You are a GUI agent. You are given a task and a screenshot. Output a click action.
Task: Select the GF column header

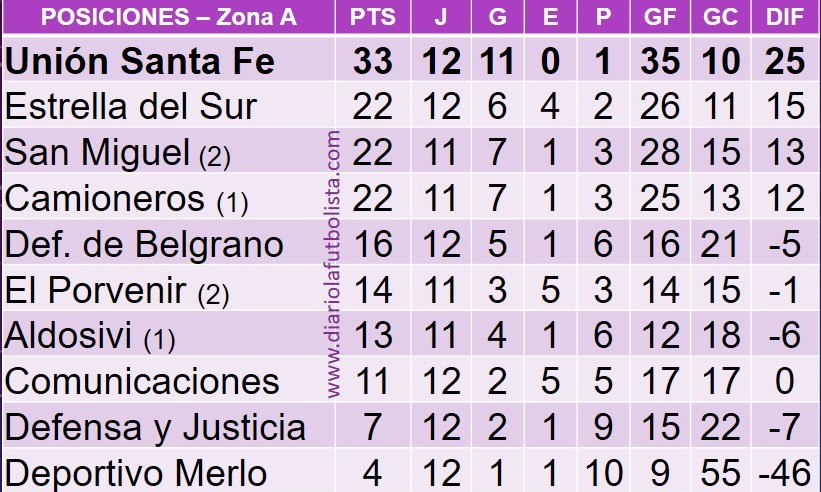point(660,17)
